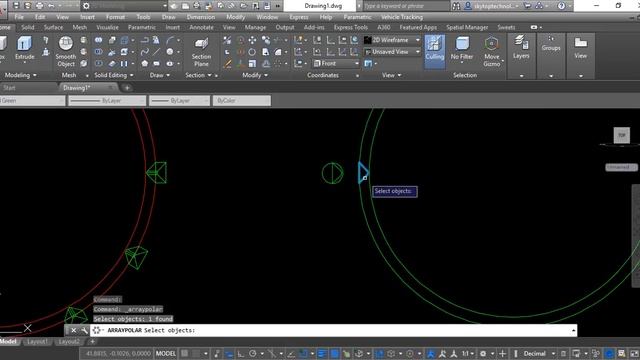The image size is (640, 360).
Task: Close the Drawing1 file tab
Action: coord(111,88)
